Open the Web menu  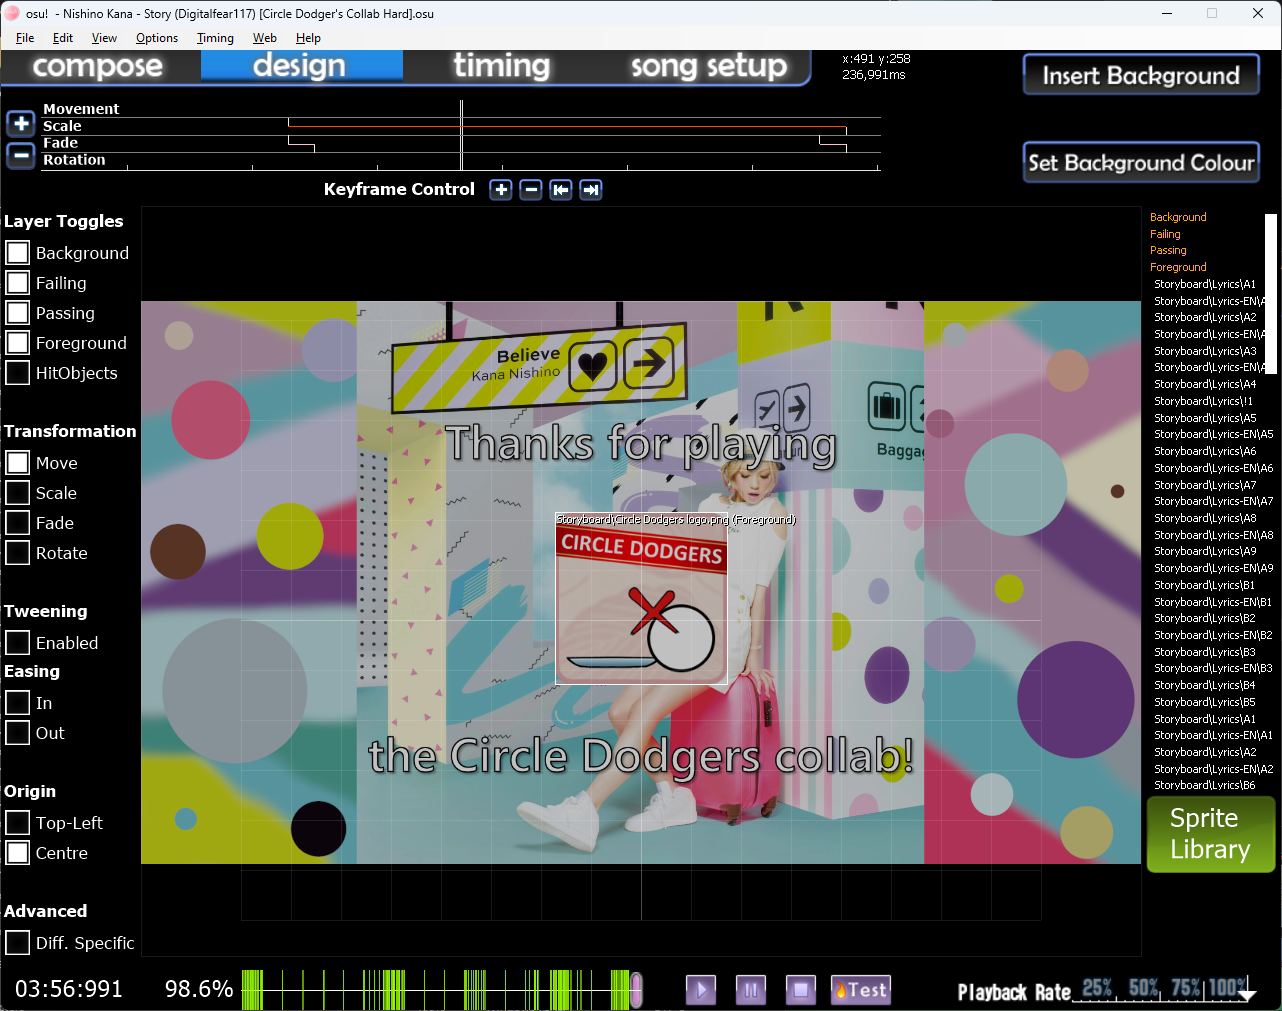click(265, 38)
